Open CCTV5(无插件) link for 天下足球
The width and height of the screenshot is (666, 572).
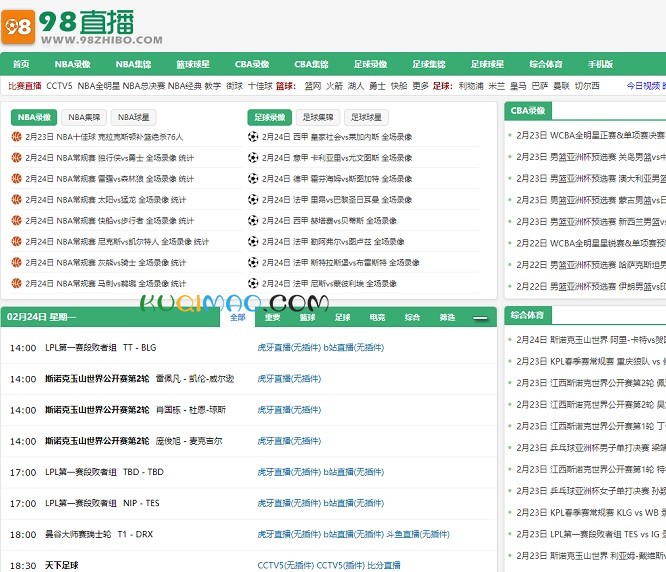pyautogui.click(x=286, y=565)
